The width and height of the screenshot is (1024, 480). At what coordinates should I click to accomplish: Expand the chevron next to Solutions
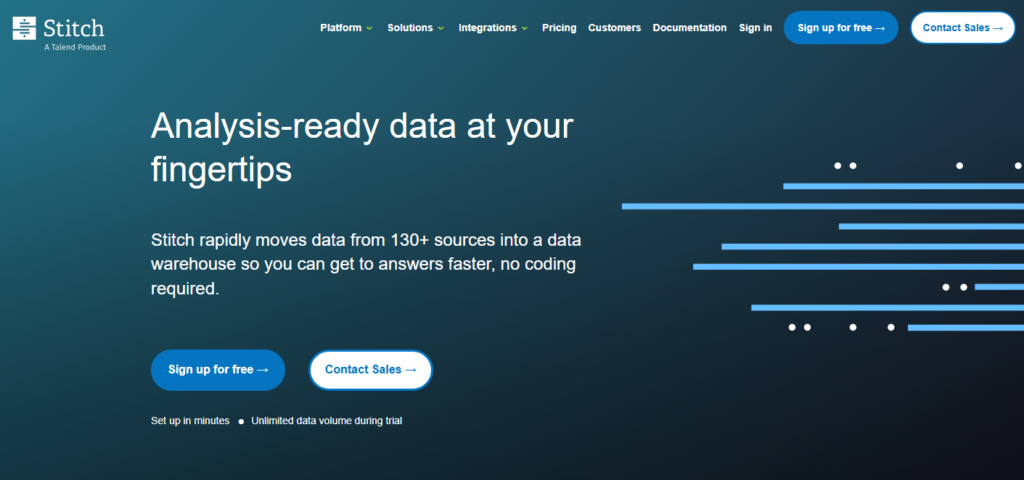pos(440,28)
